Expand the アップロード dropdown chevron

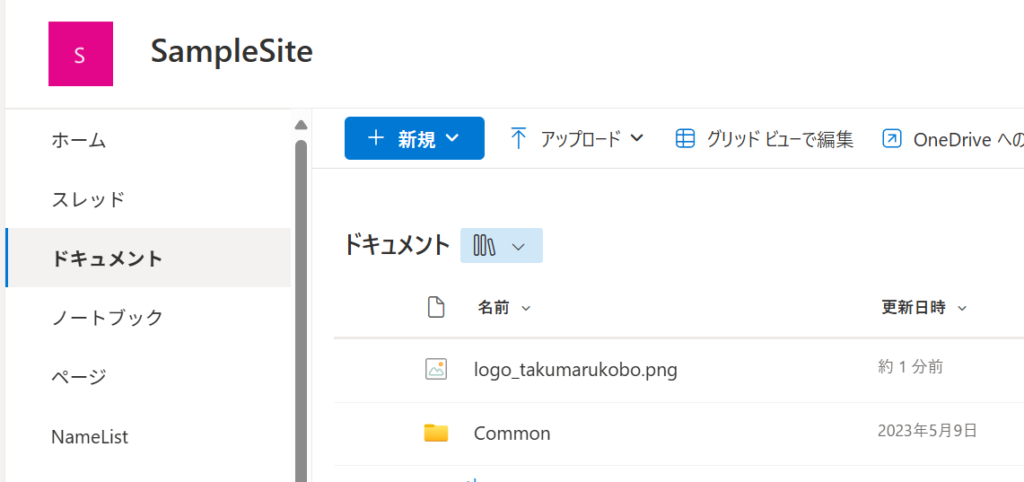tap(637, 139)
